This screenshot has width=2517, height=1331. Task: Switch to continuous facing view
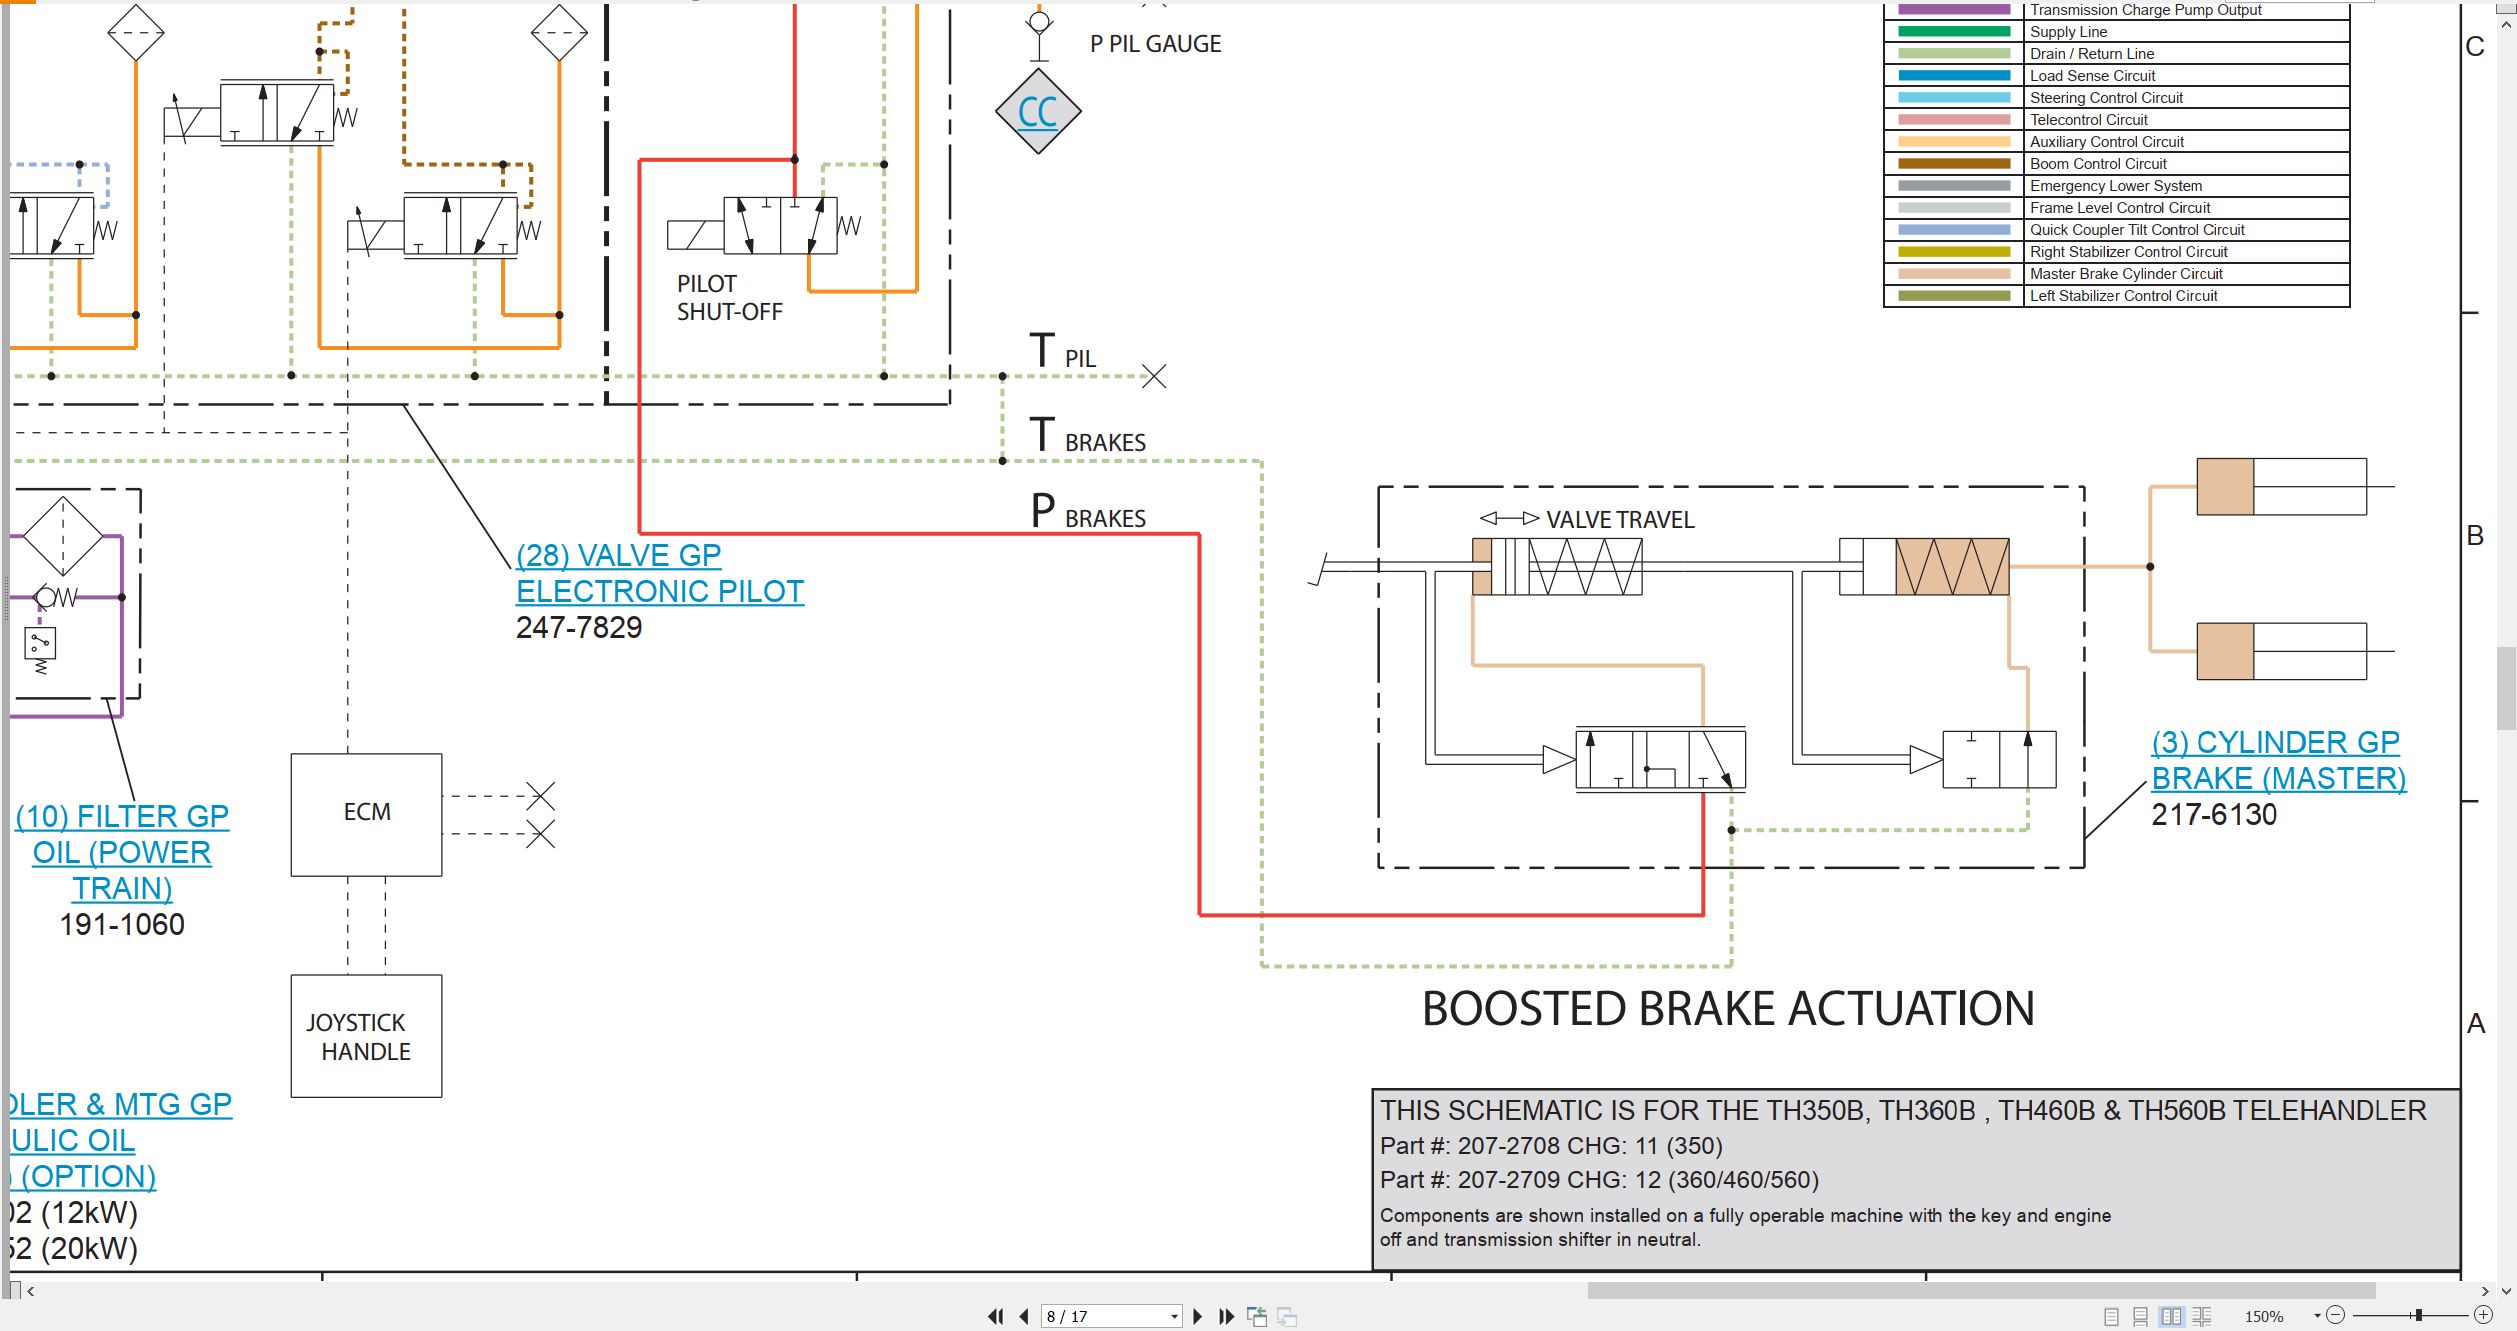pyautogui.click(x=2202, y=1316)
